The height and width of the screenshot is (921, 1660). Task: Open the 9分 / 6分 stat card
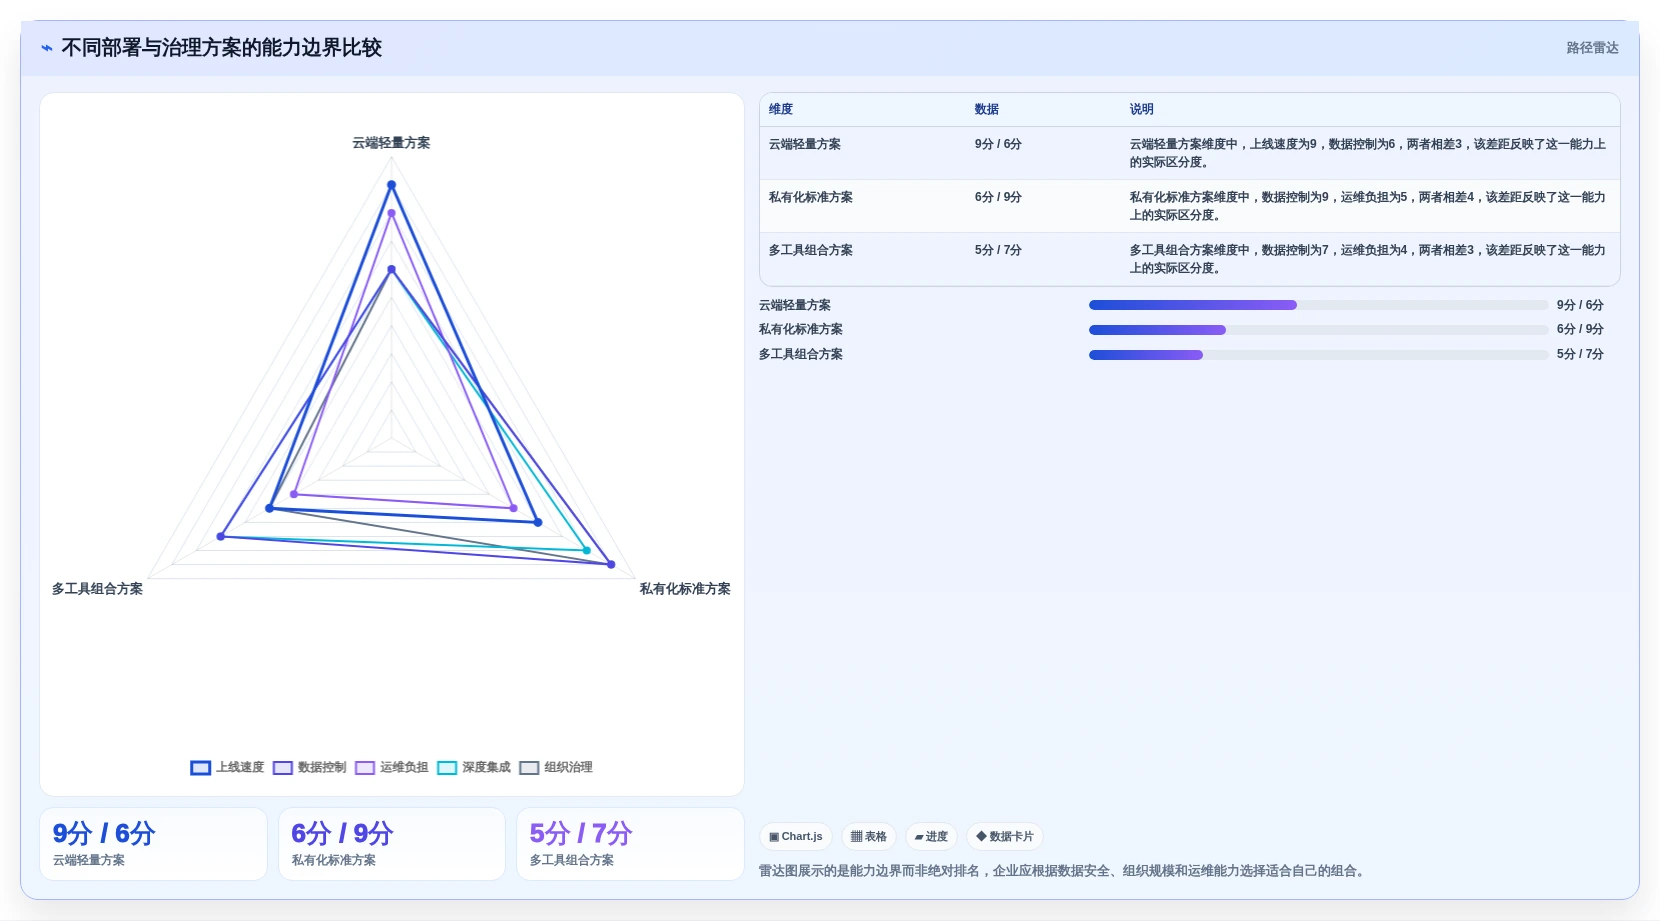tap(153, 844)
